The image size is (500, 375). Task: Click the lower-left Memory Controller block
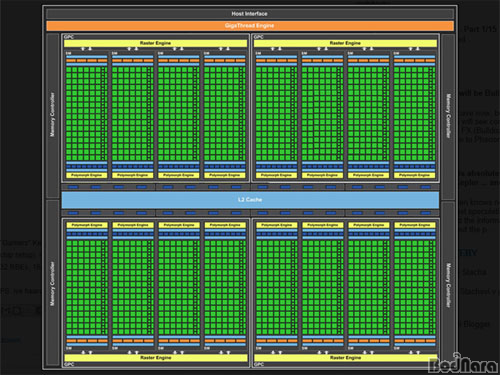click(x=52, y=283)
